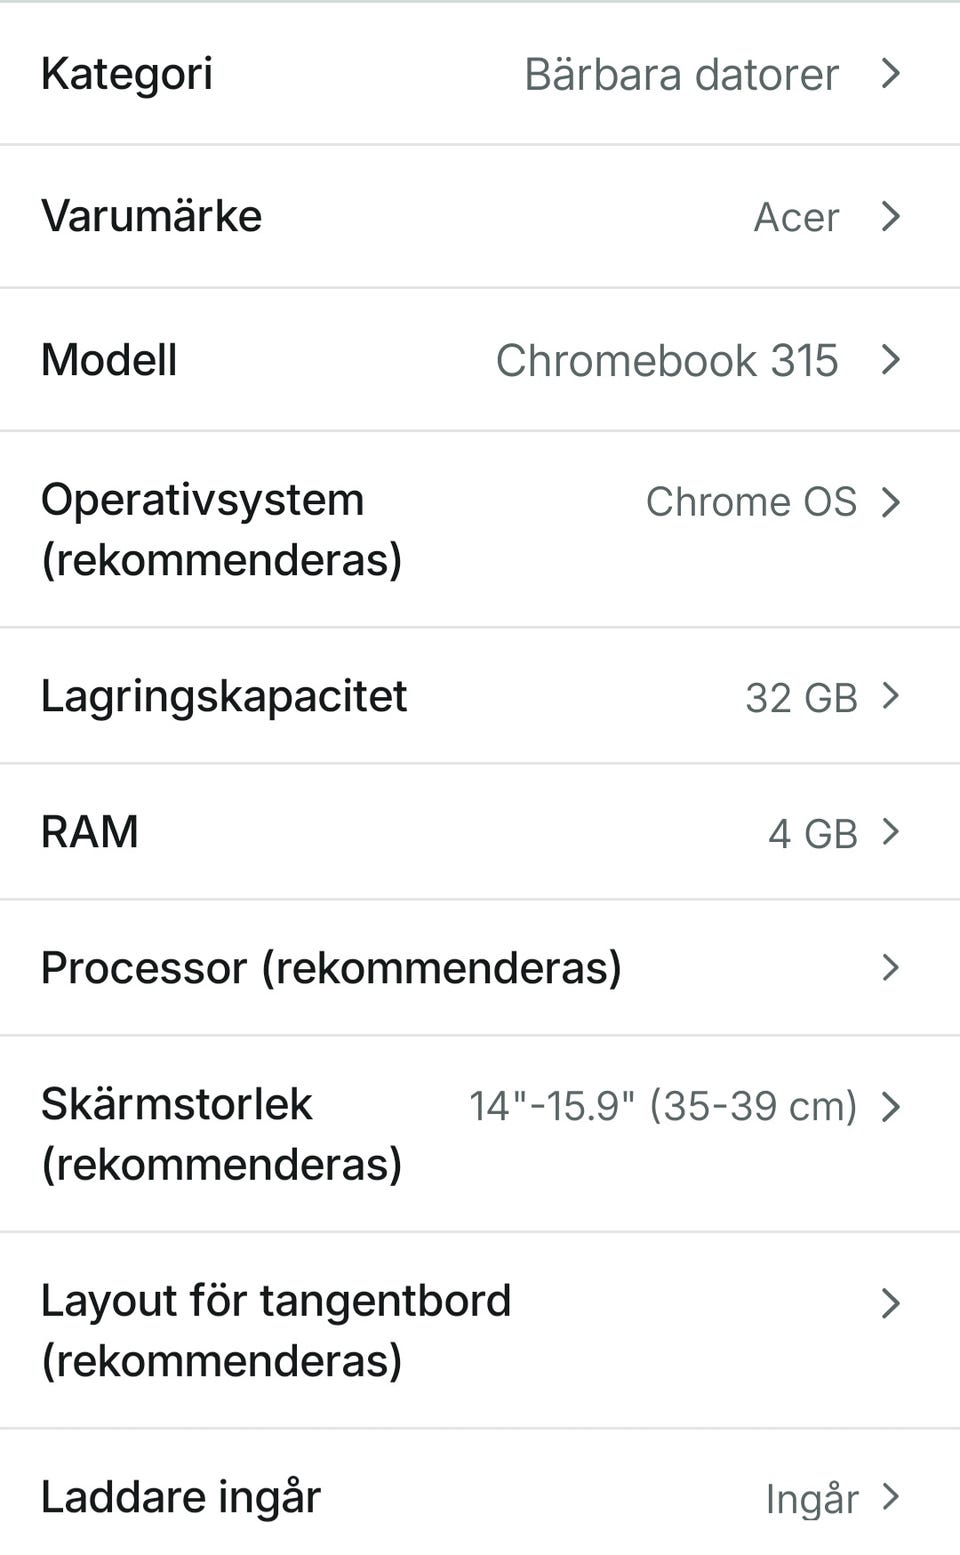The height and width of the screenshot is (1555, 960).
Task: Set the Processor (rekommenderas) field
Action: pyautogui.click(x=331, y=968)
